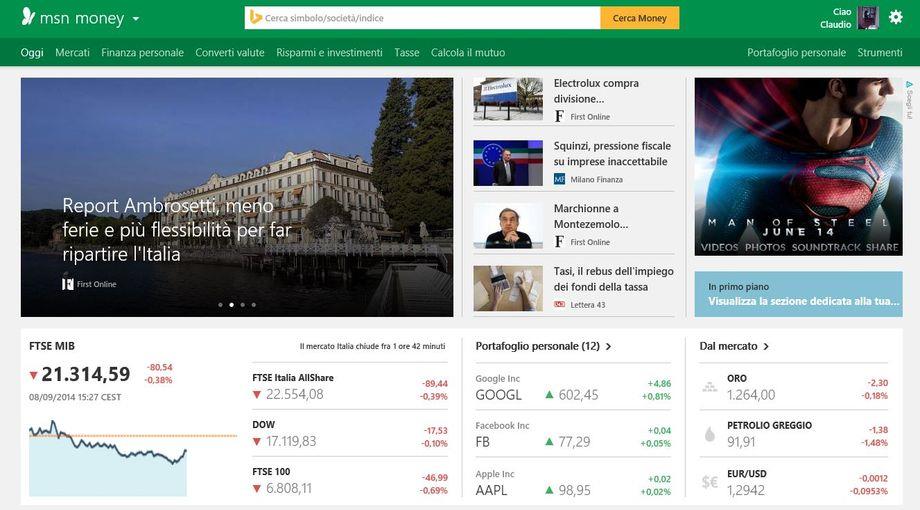Click FTSE MIB down arrow indicator
920x510 pixels.
(33, 375)
